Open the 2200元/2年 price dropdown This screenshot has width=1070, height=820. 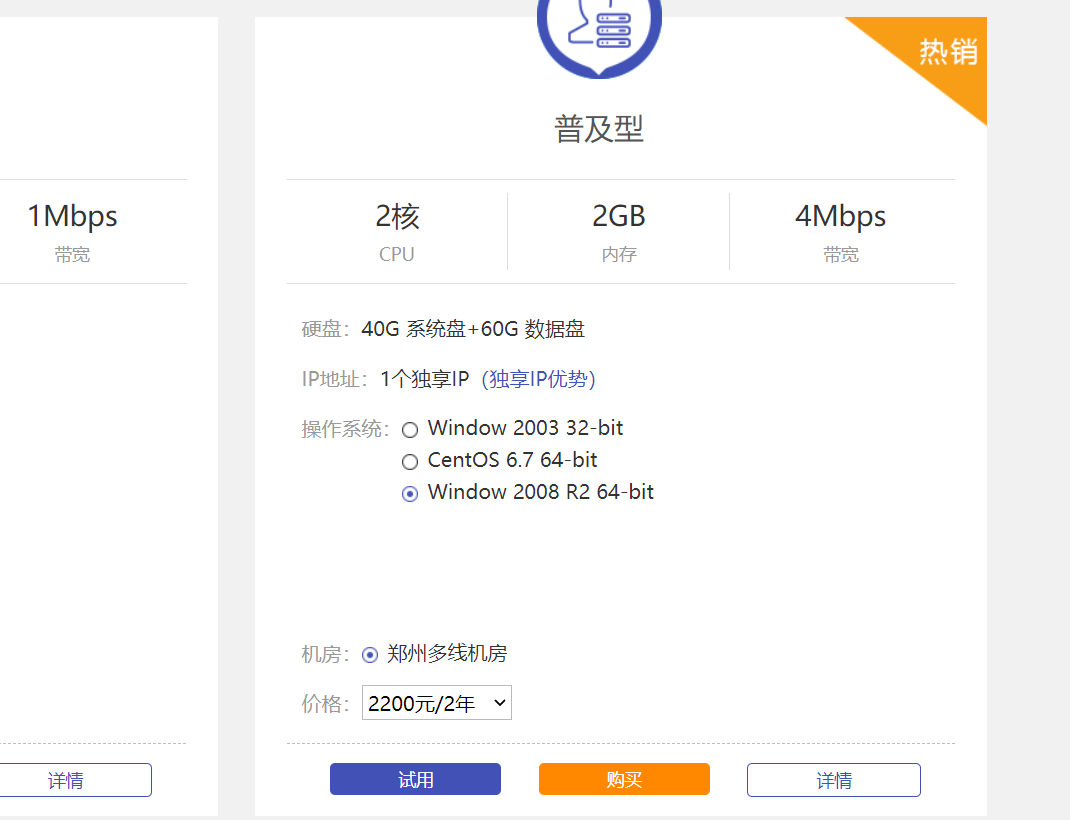pos(437,703)
